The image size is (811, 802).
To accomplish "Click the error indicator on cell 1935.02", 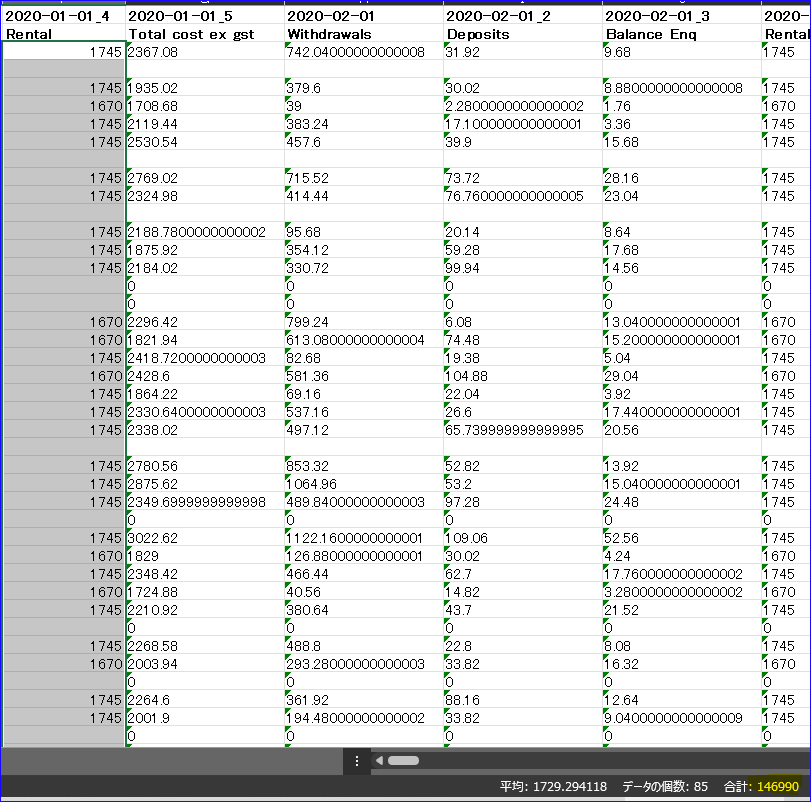I will click(x=129, y=82).
